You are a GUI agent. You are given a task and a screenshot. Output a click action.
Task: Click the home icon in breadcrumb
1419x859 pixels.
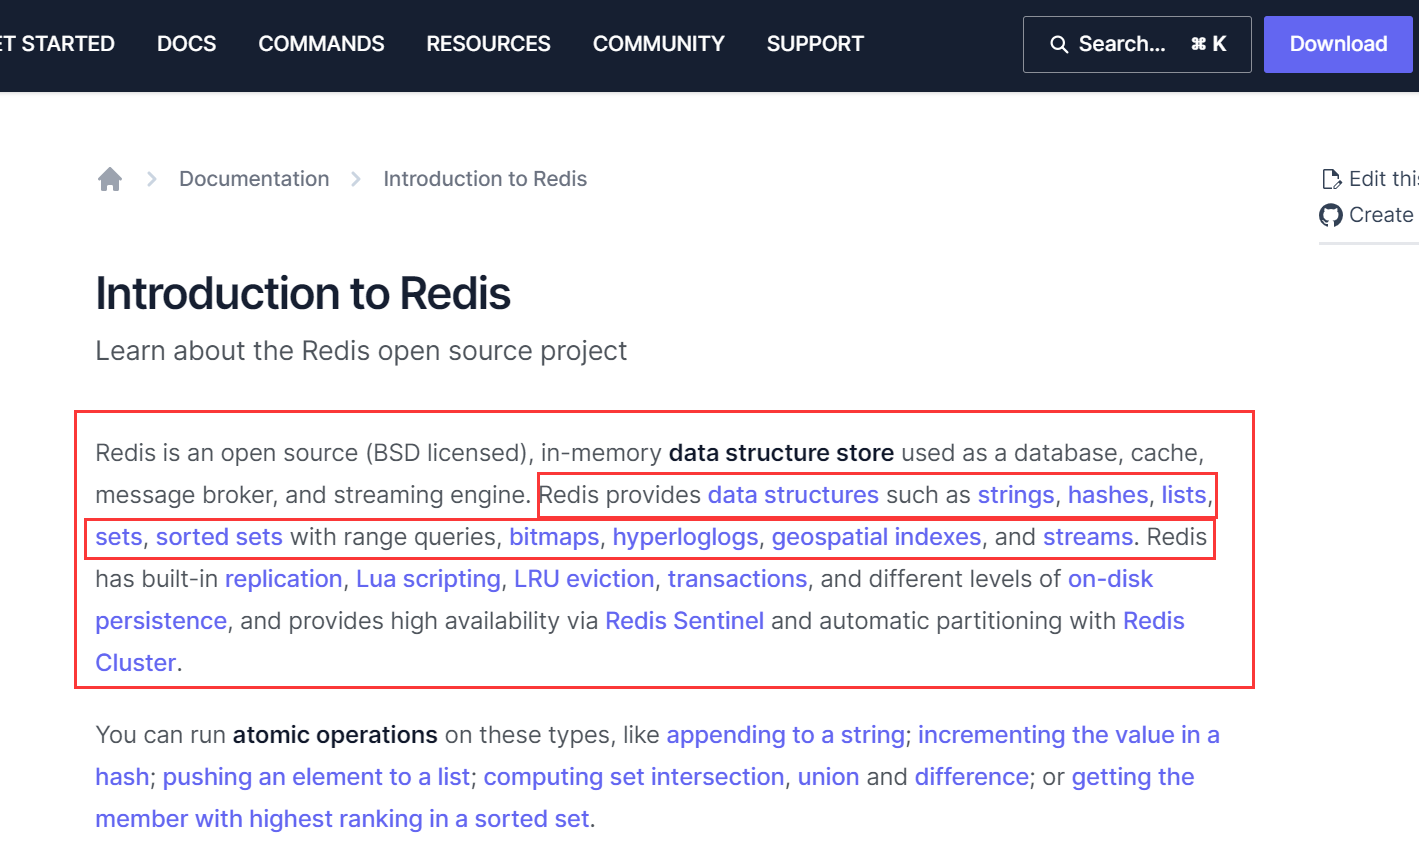pos(110,179)
